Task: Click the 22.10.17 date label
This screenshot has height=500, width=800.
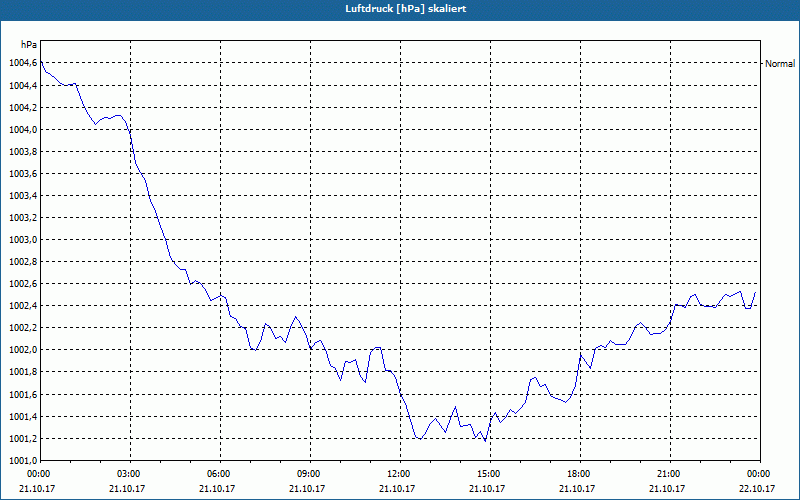Action: (757, 489)
